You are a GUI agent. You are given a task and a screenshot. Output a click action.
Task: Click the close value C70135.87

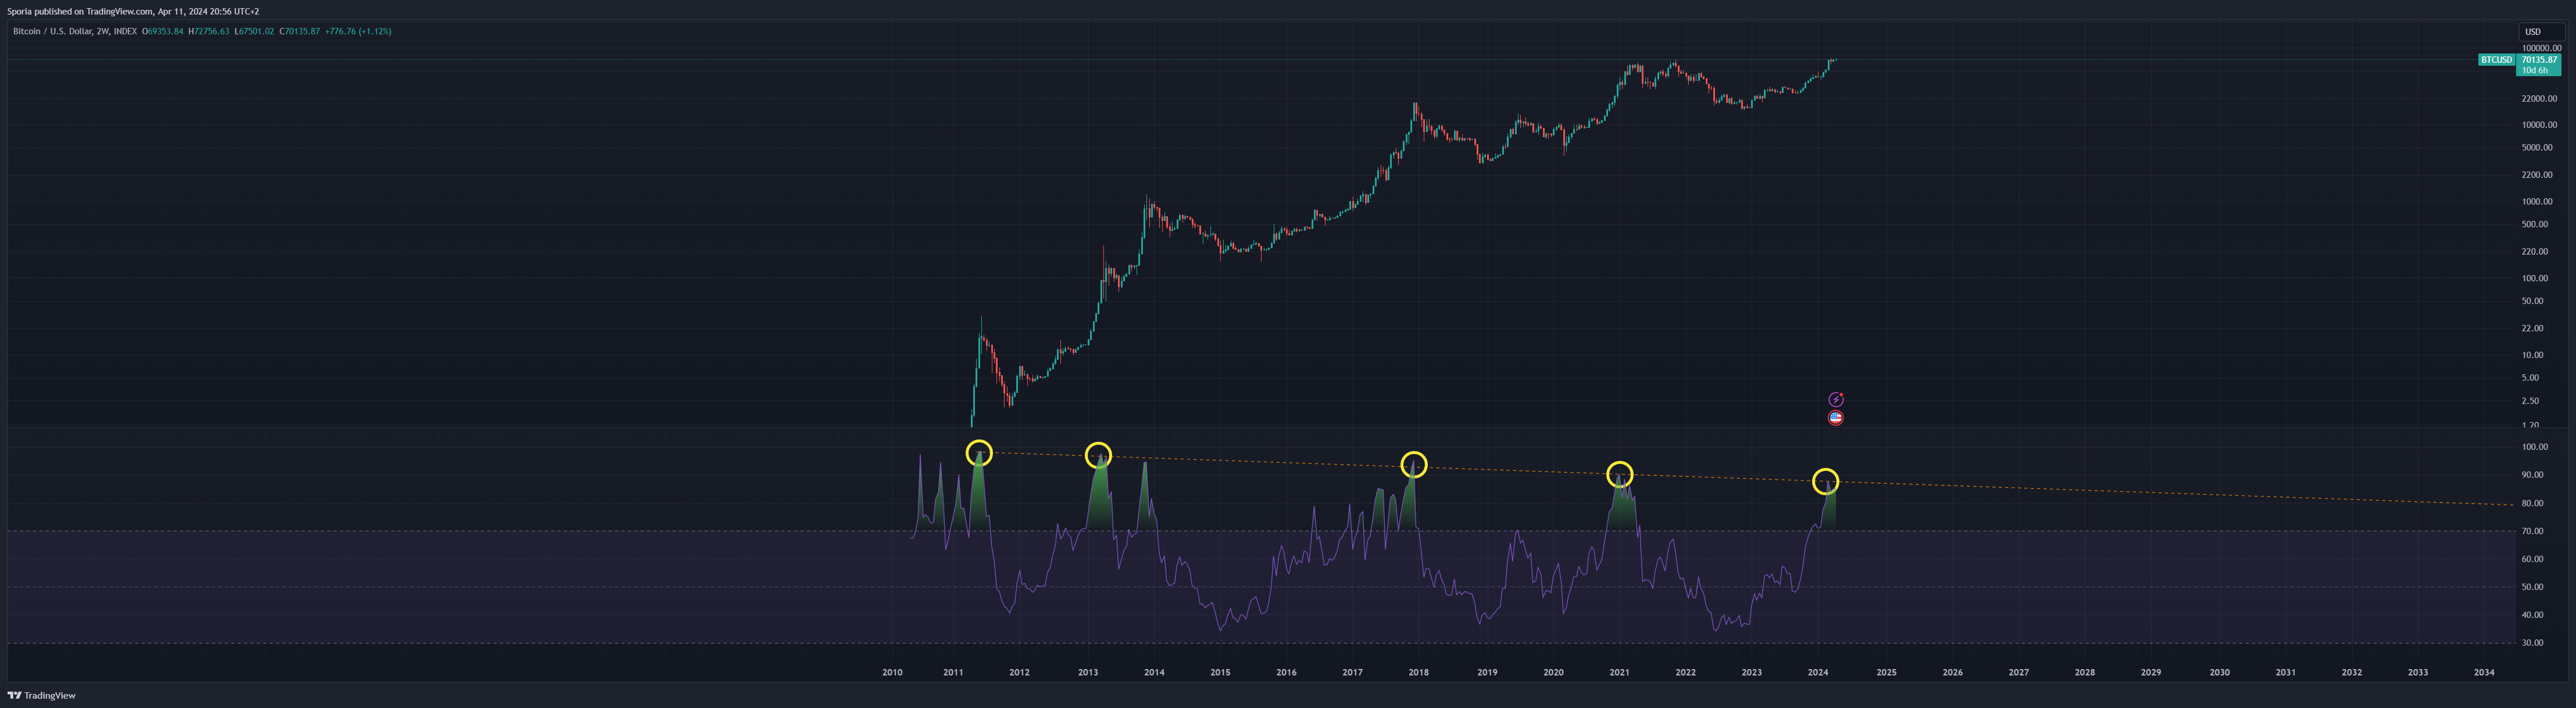300,32
